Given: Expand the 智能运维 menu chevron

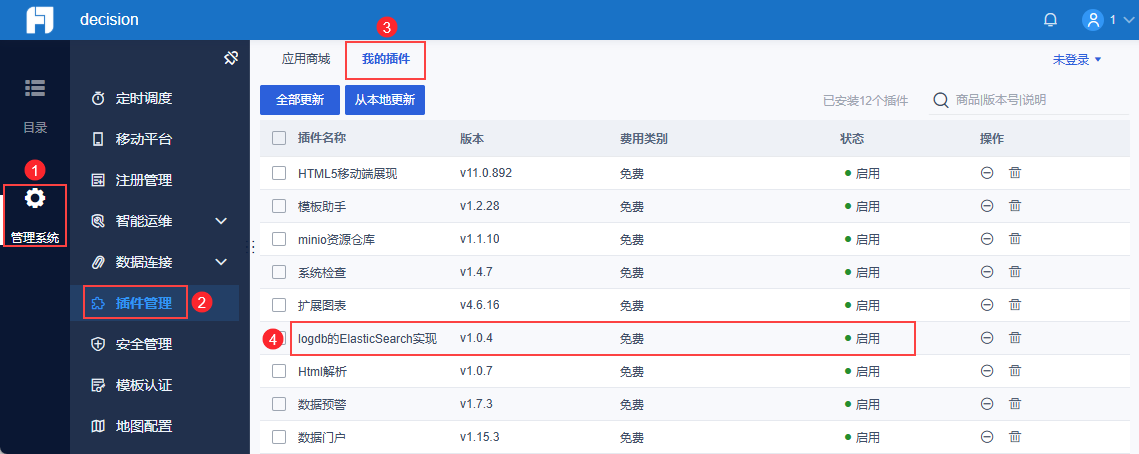Looking at the screenshot, I should [222, 221].
